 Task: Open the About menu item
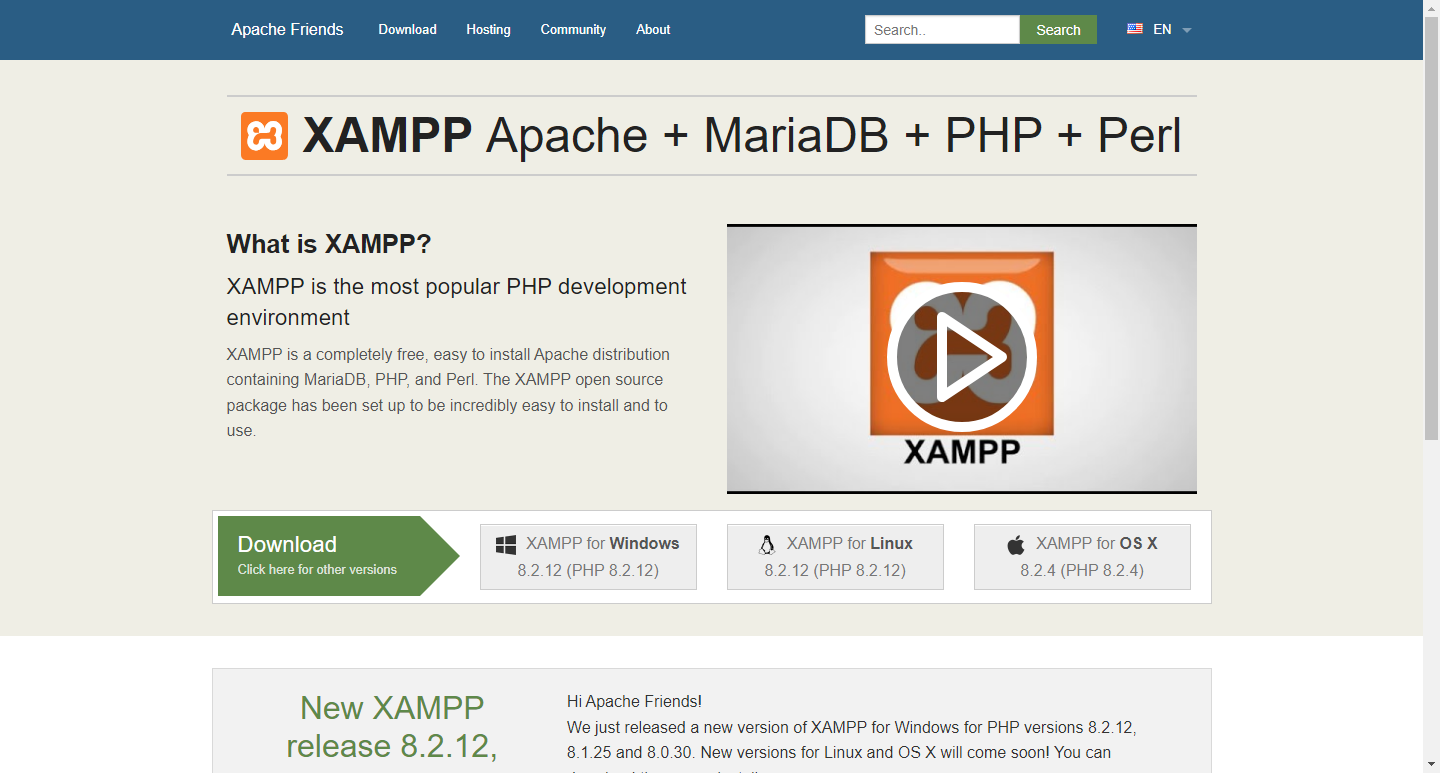pyautogui.click(x=653, y=29)
